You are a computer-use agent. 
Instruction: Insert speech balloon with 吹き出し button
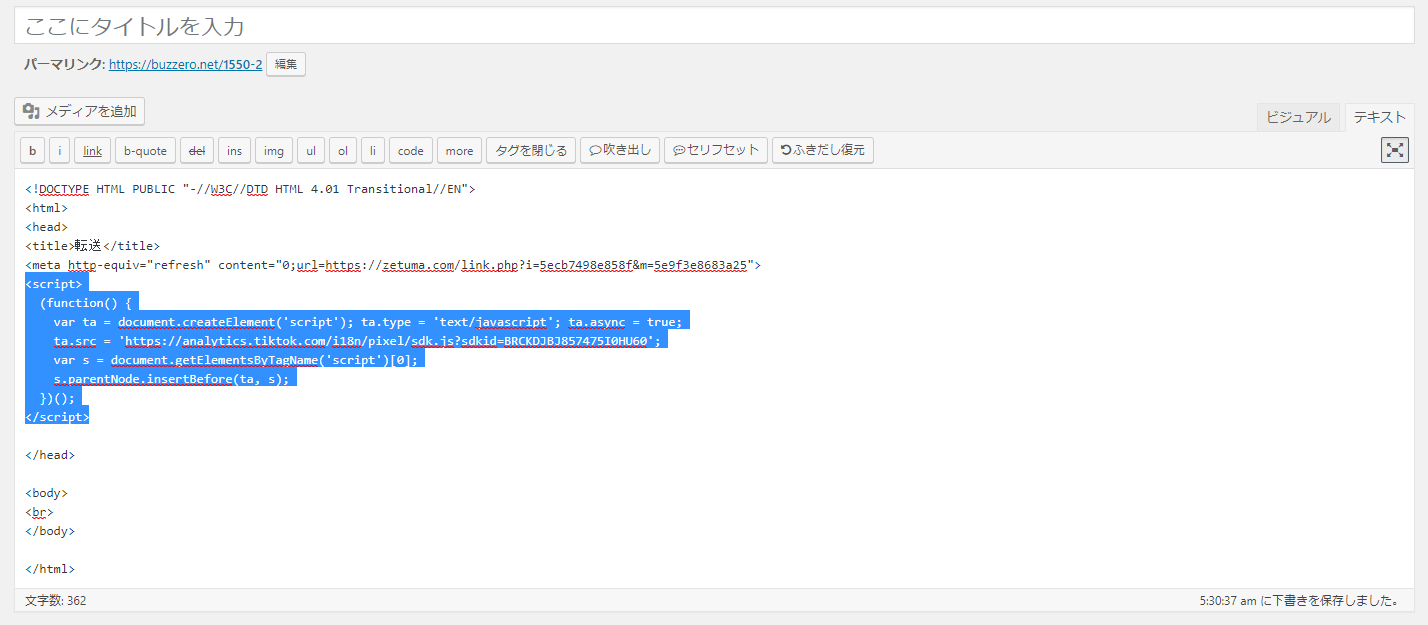[619, 151]
